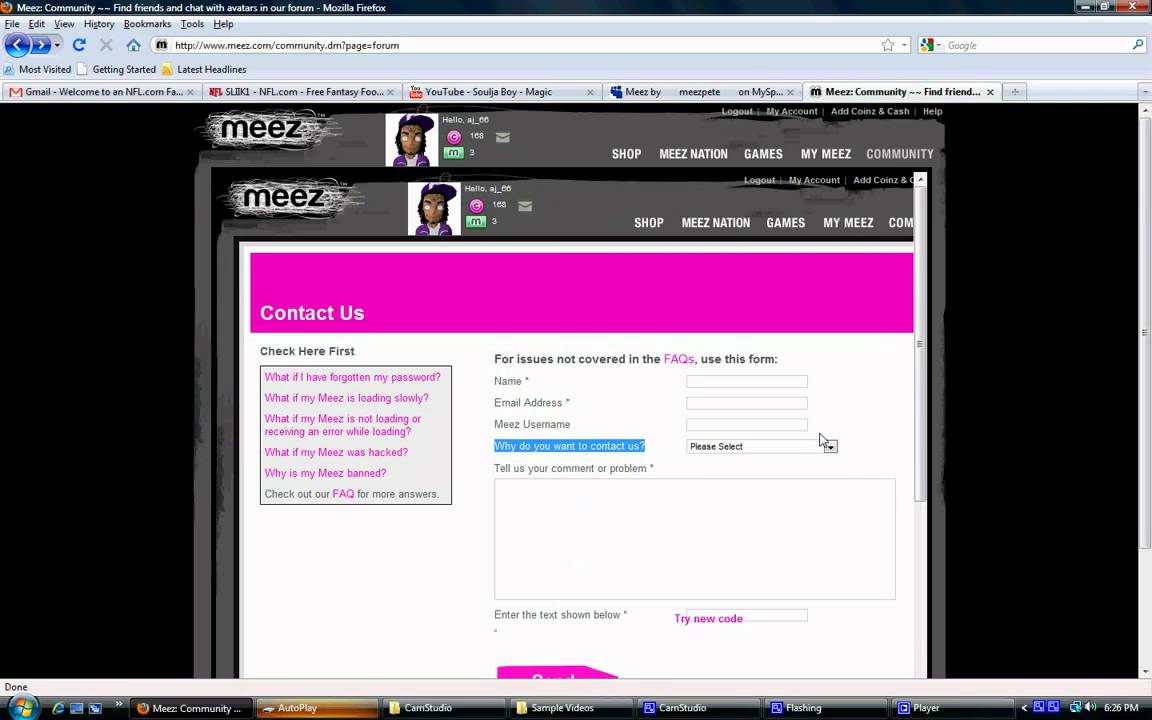Open the Most Visited bookmarks folder
Image resolution: width=1152 pixels, height=720 pixels.
pyautogui.click(x=37, y=69)
